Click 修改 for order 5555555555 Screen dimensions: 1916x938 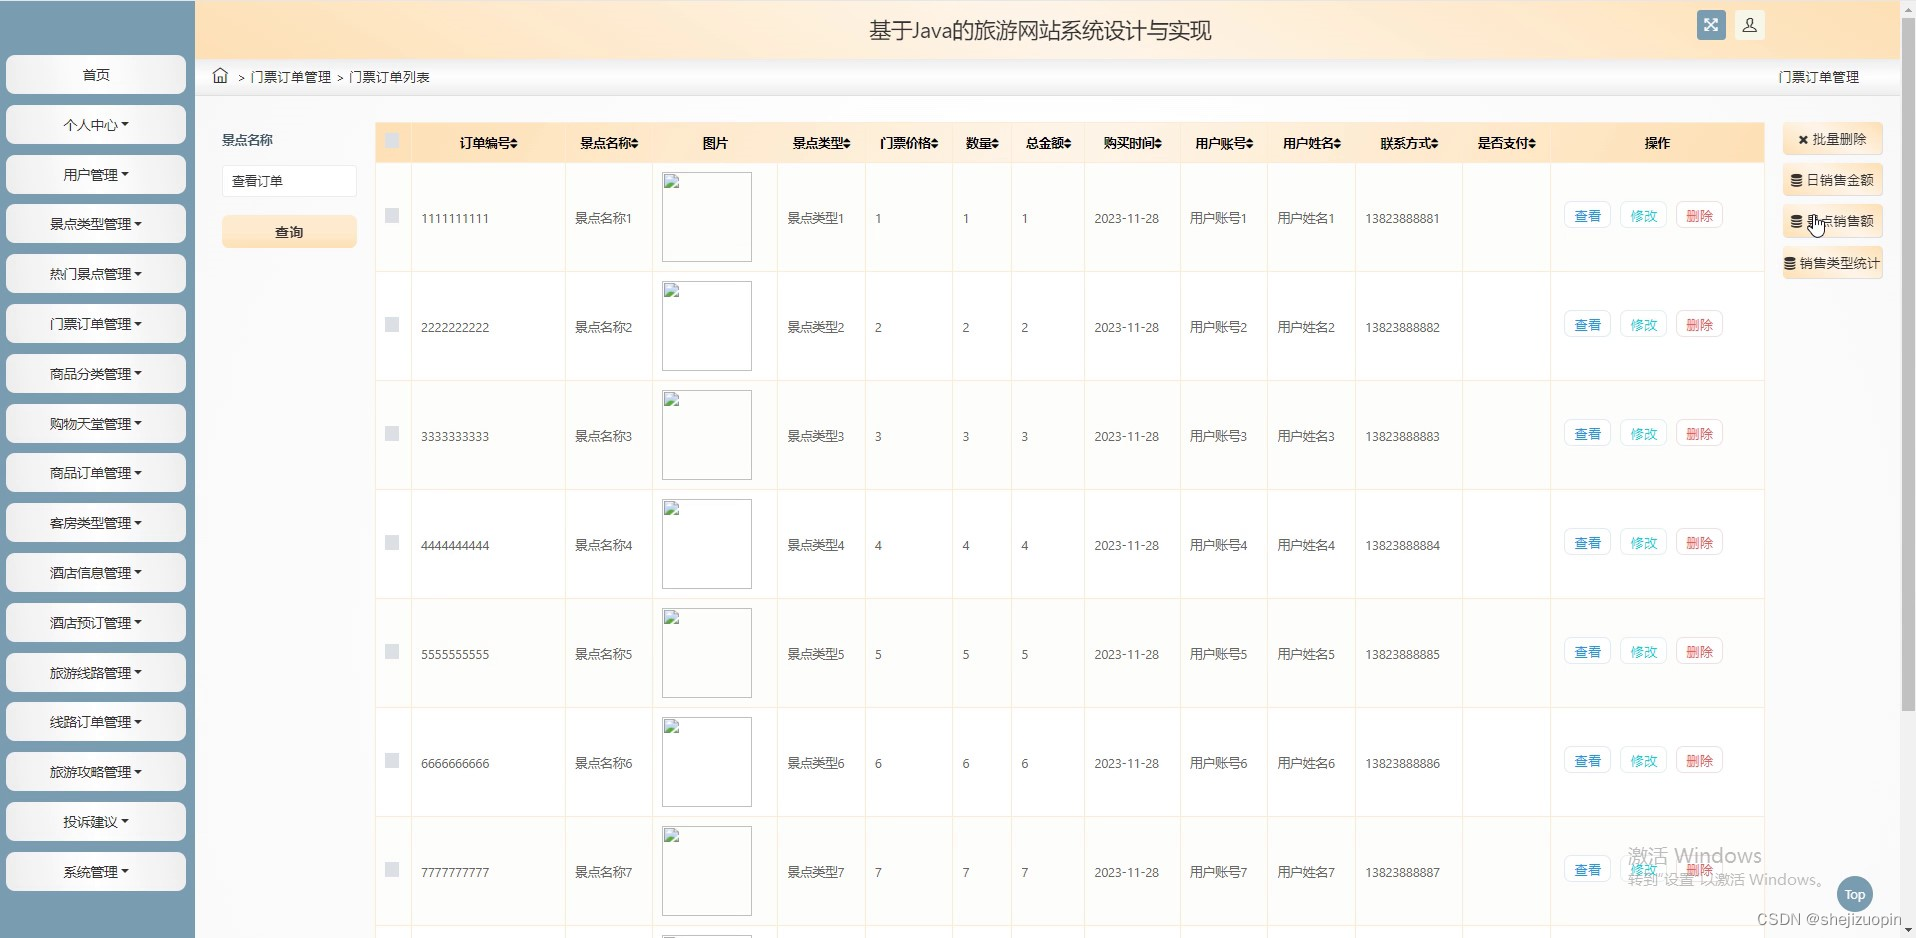click(x=1643, y=652)
